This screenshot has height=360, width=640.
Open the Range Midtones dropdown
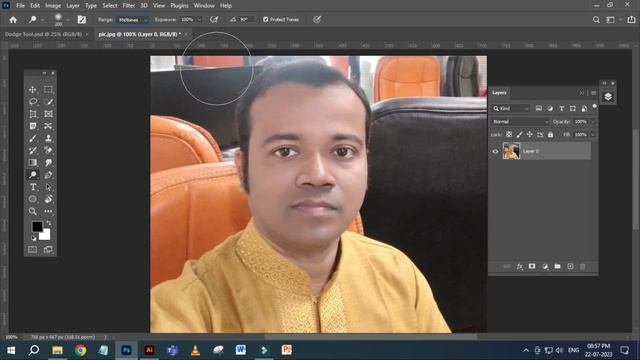[x=133, y=20]
